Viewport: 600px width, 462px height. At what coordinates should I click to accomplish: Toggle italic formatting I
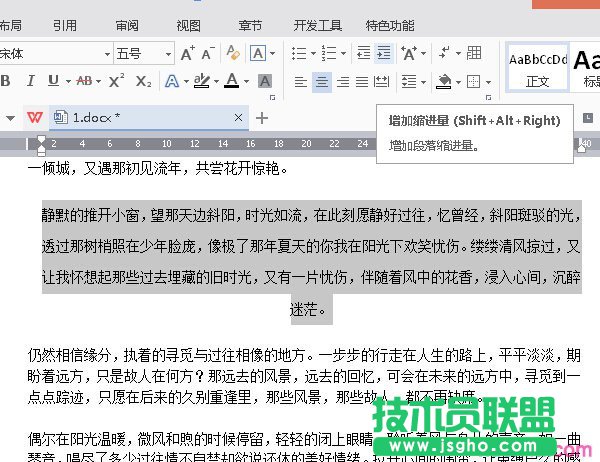31,81
